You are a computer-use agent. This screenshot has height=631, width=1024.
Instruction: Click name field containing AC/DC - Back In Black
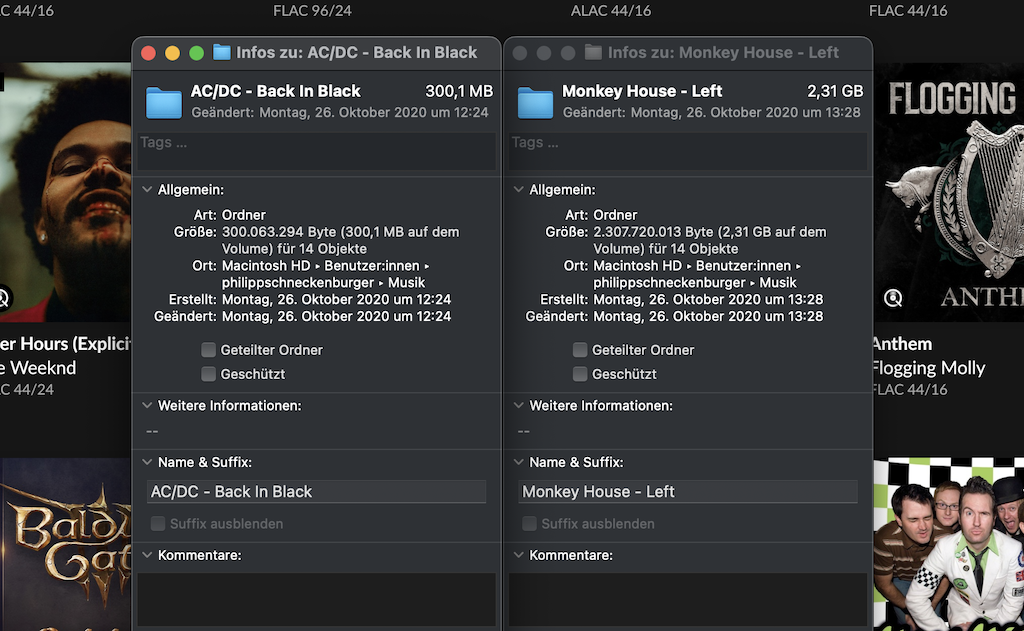tap(317, 492)
